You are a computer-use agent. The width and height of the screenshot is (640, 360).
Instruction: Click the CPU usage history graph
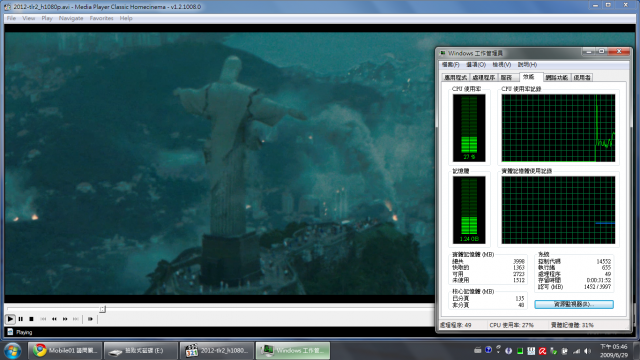point(558,128)
